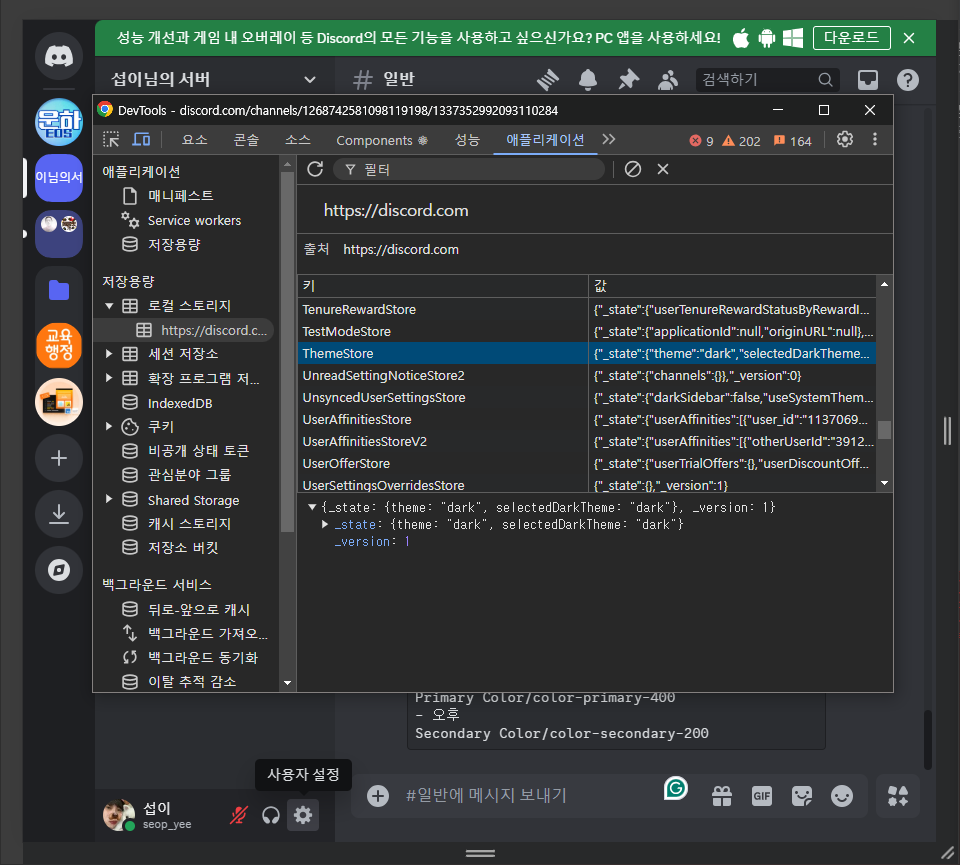Collapse the 로컬 스토리지 tree node
The width and height of the screenshot is (960, 865).
[x=109, y=305]
